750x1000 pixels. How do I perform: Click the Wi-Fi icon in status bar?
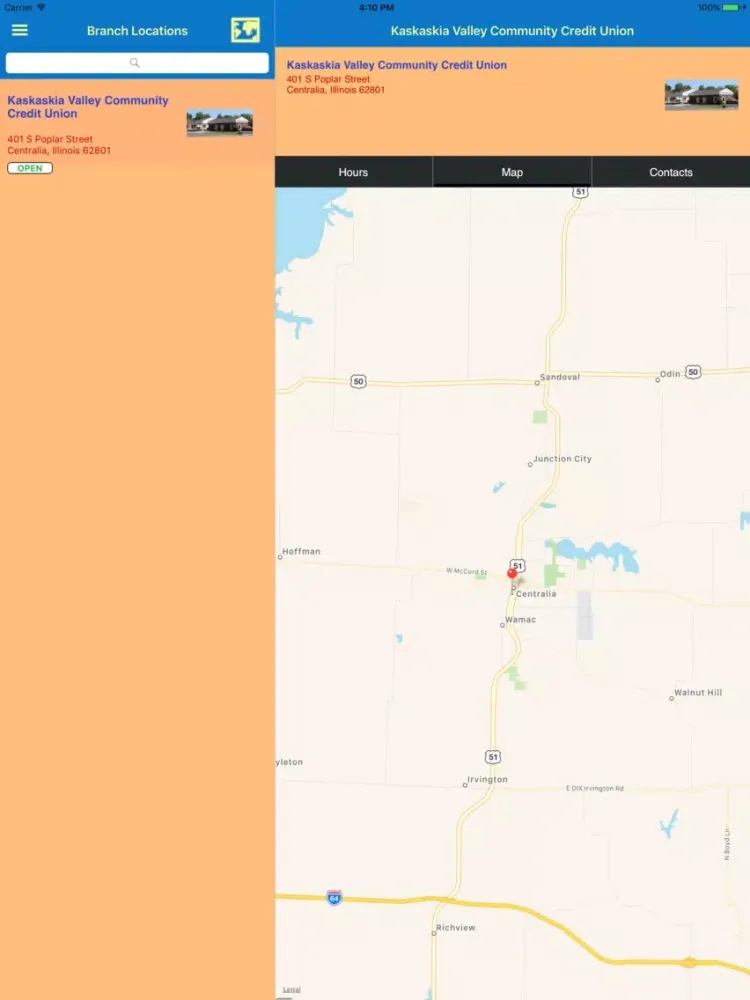(41, 7)
